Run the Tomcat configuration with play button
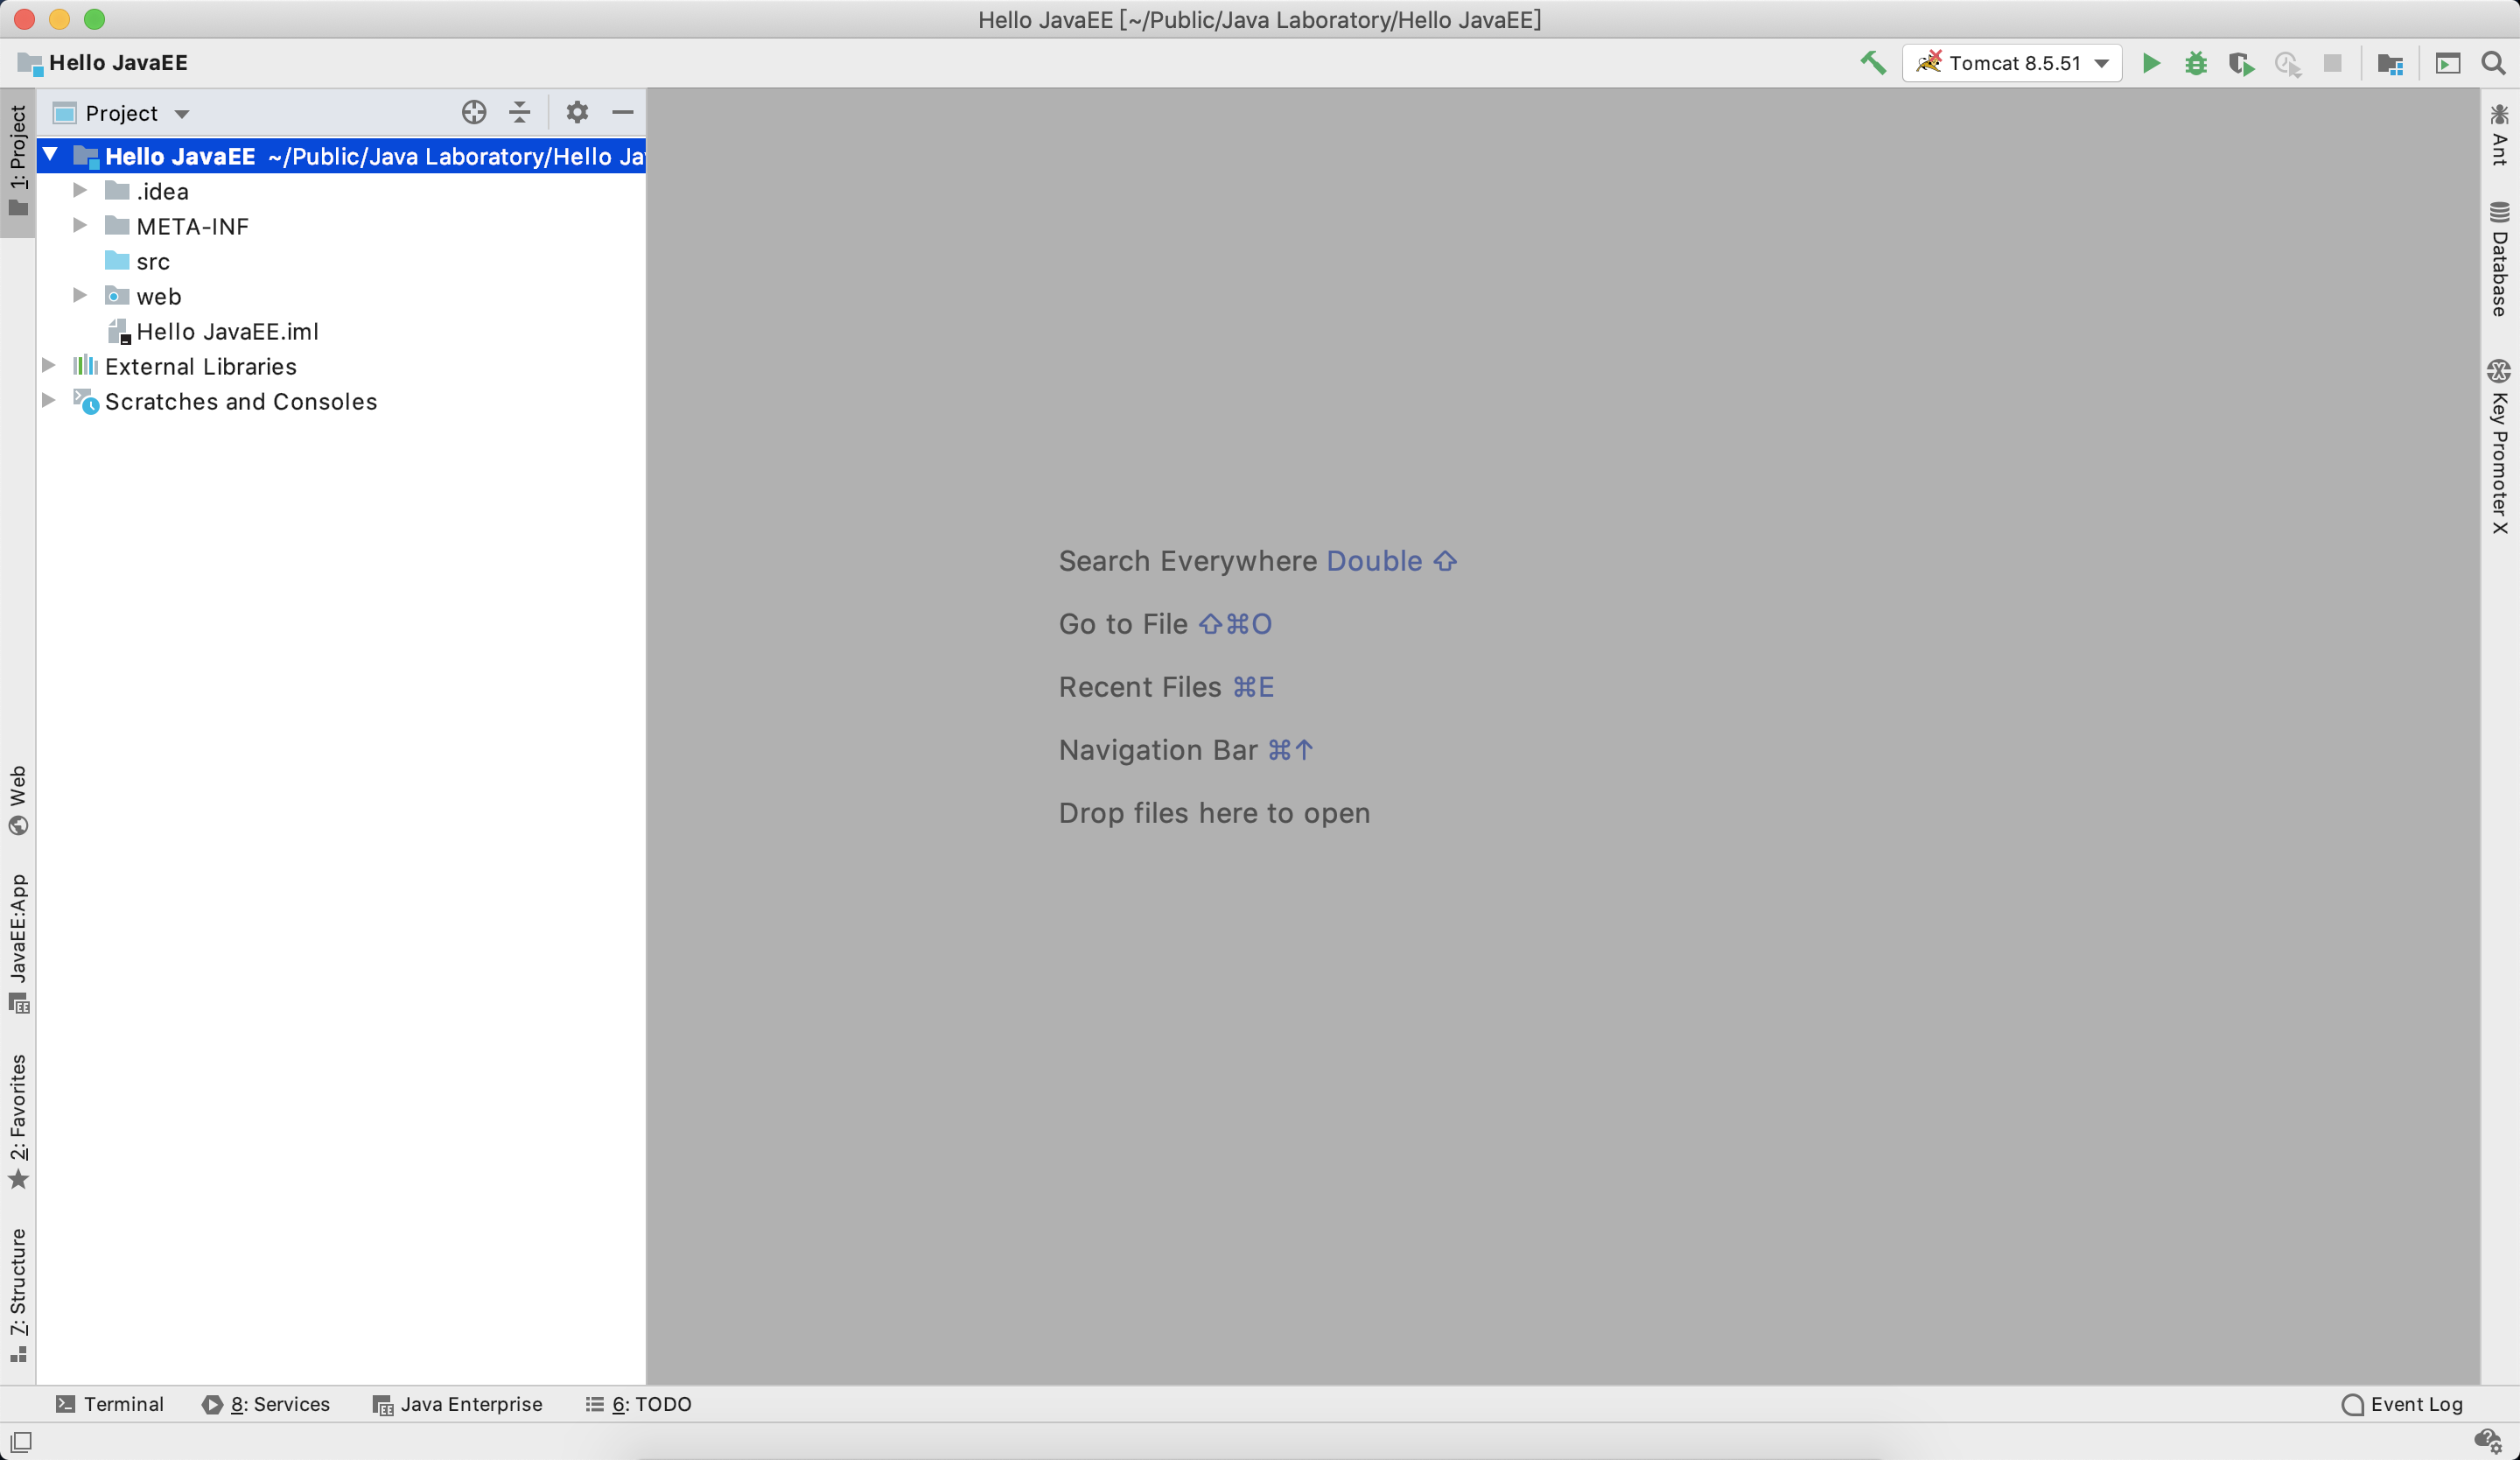Viewport: 2520px width, 1460px height. pos(2151,63)
